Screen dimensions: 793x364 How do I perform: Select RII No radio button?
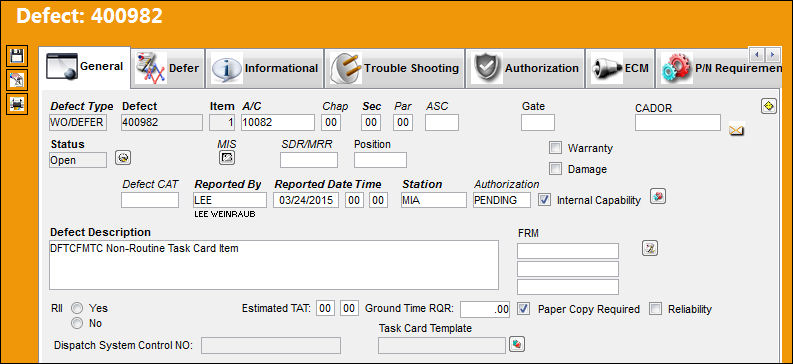77,323
